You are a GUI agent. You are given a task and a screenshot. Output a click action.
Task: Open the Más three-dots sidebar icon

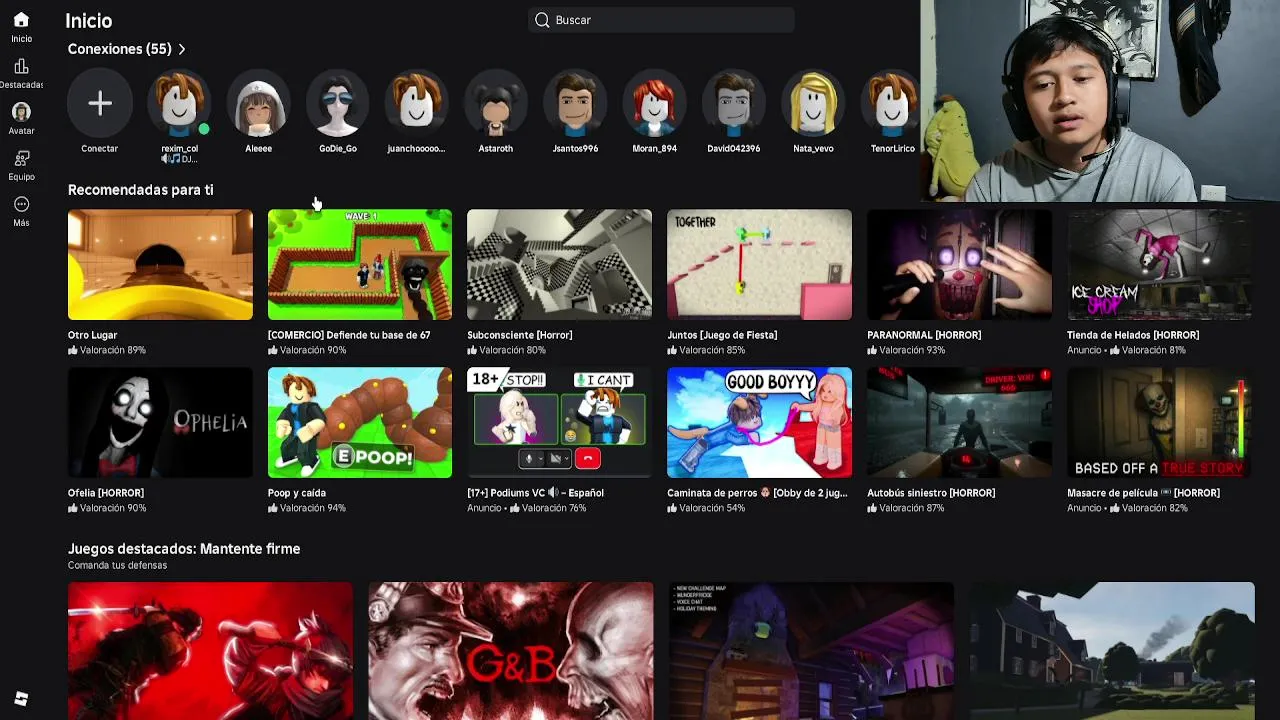pos(21,204)
